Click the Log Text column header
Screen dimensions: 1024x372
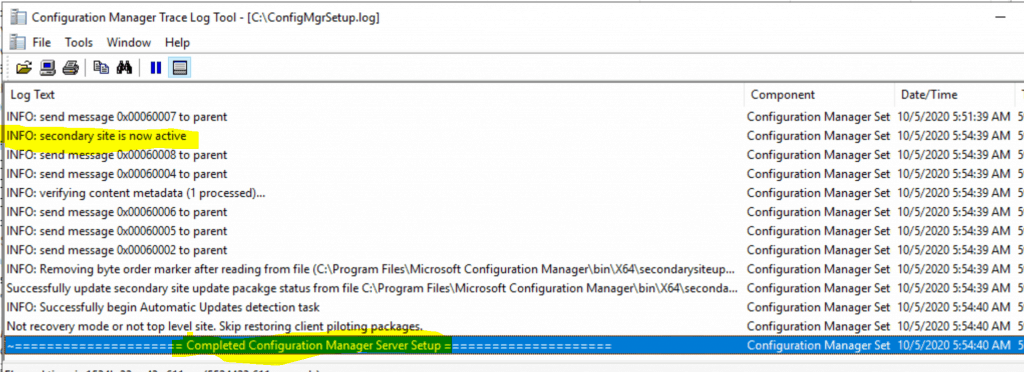[373, 95]
